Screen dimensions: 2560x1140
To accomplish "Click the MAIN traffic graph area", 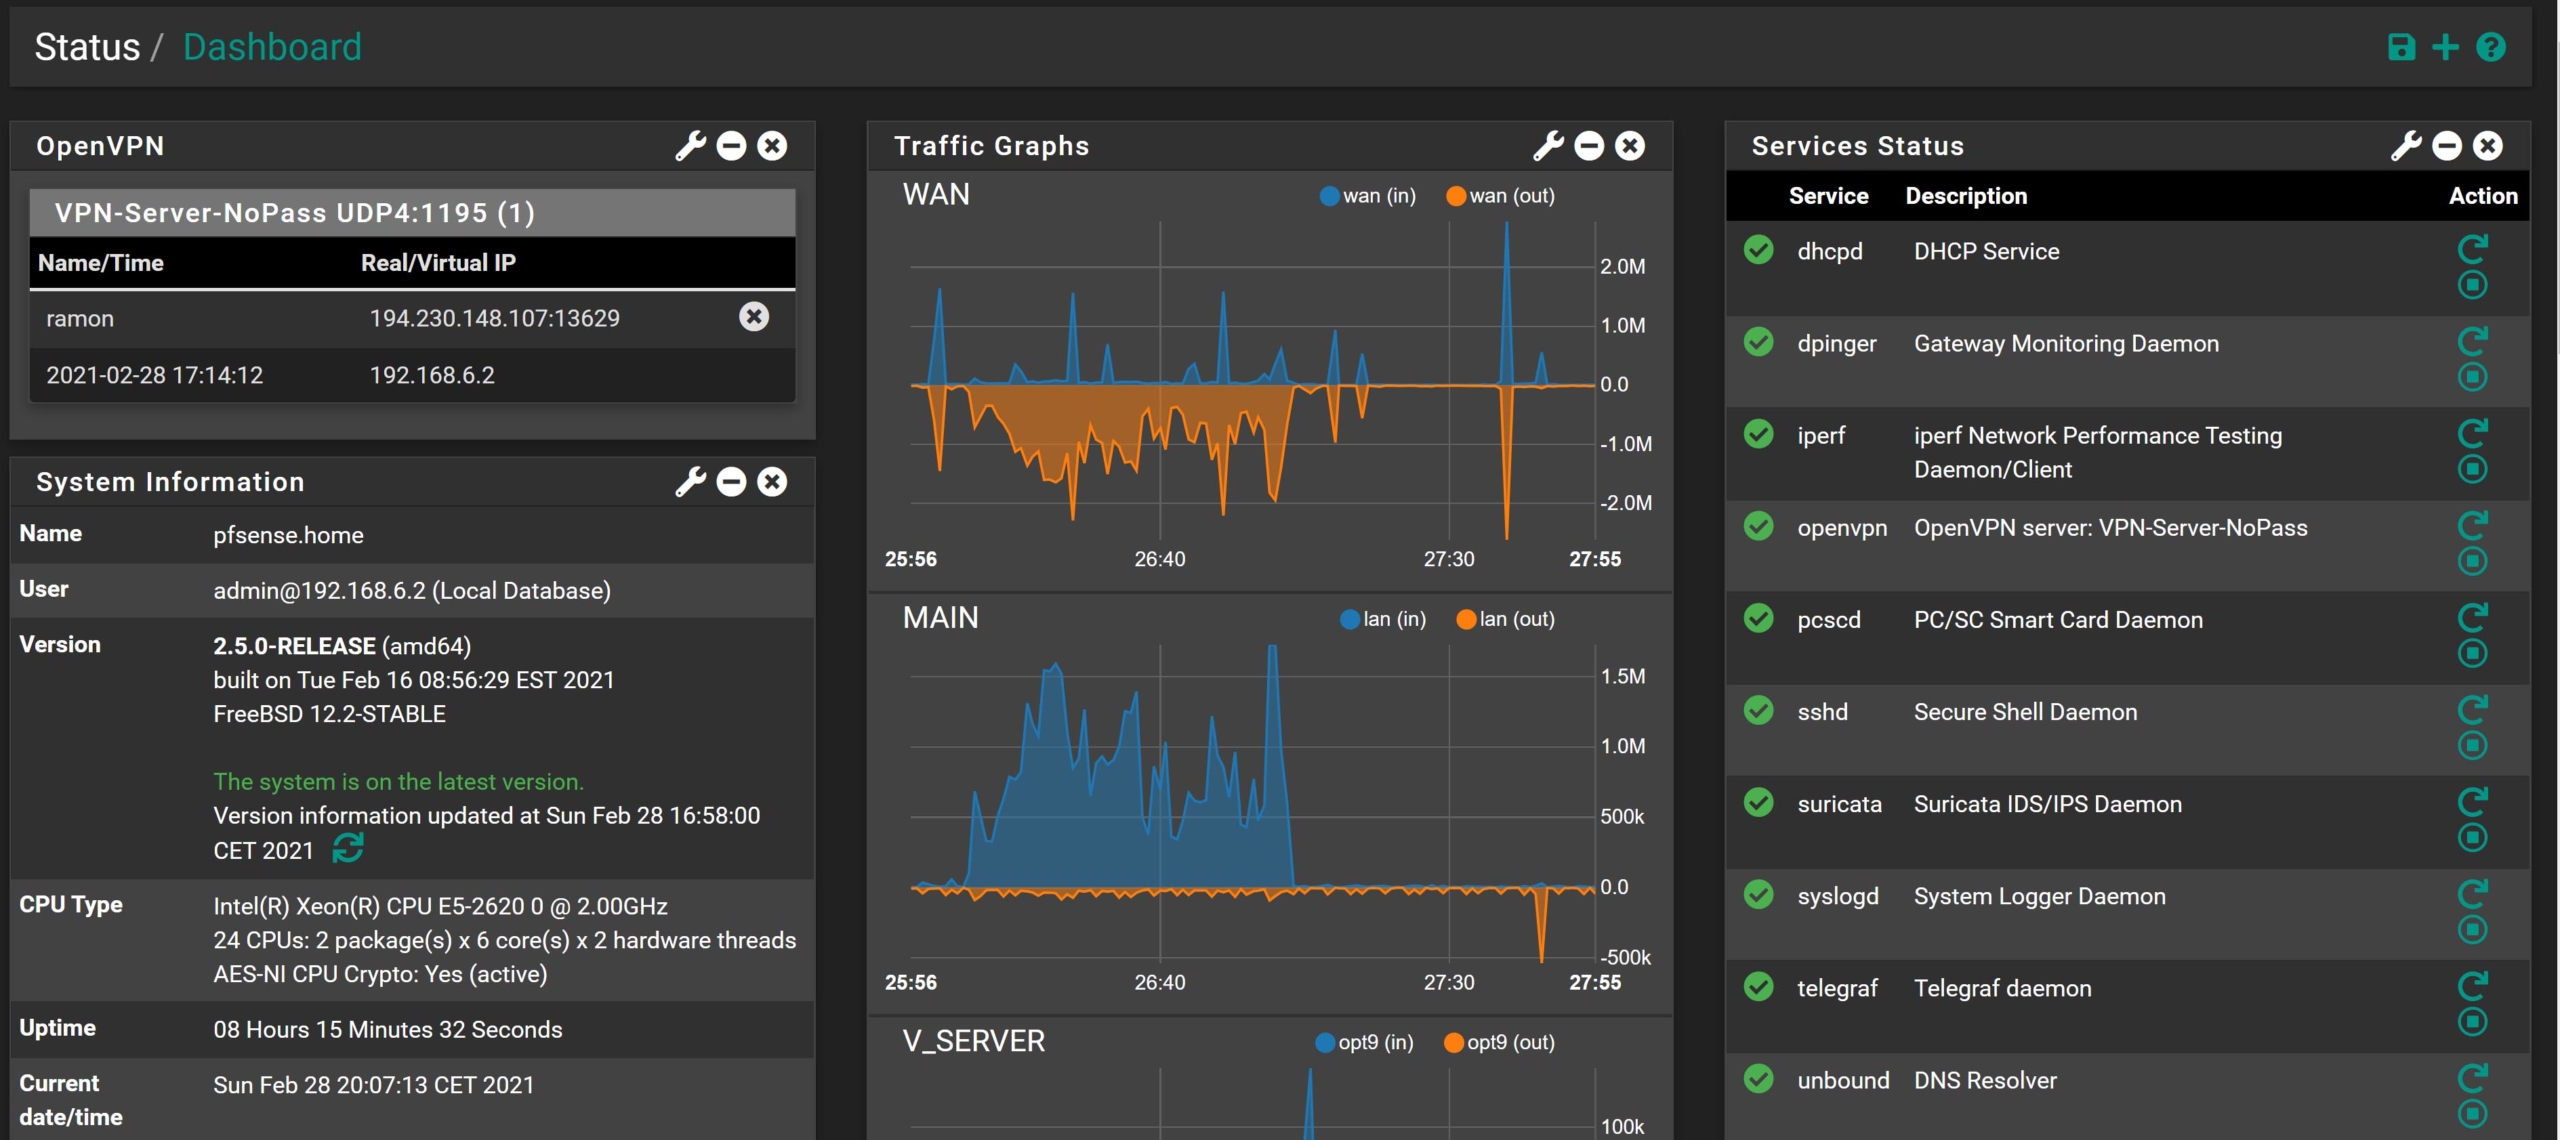I will pos(1252,803).
